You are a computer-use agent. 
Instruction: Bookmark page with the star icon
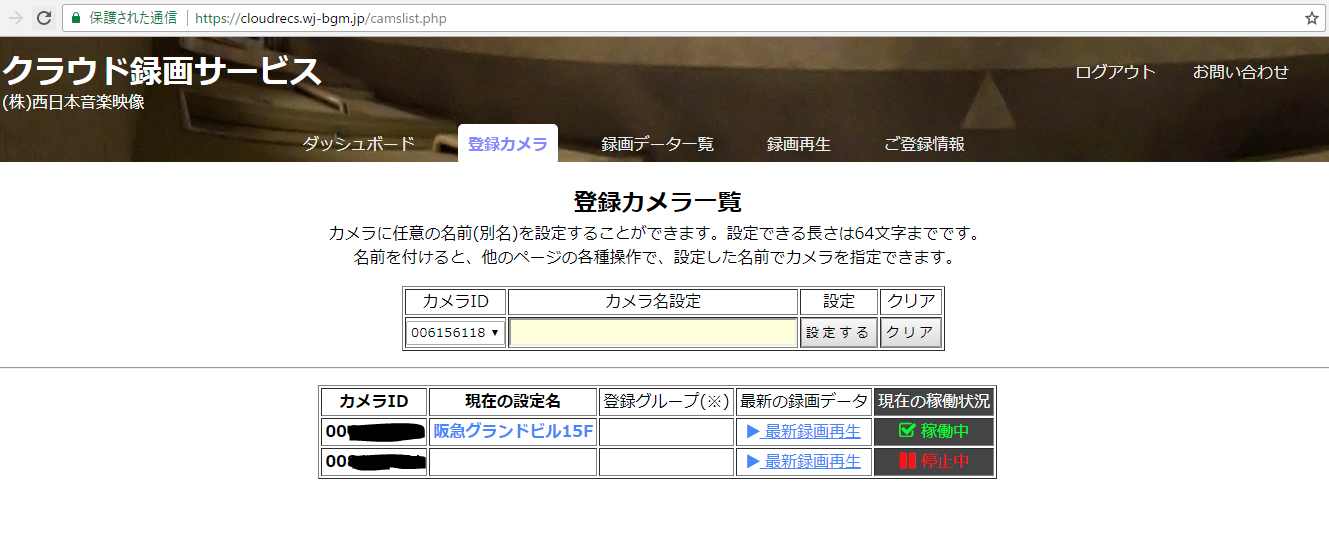1311,18
